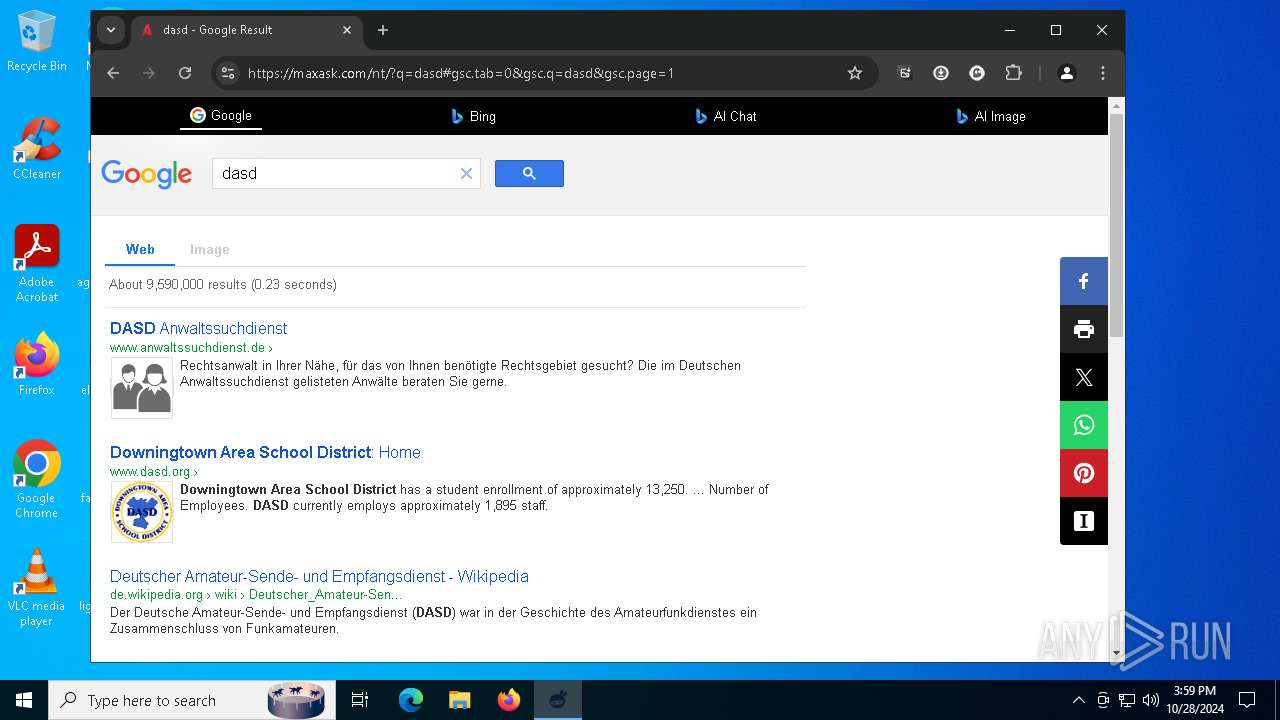Share the page on Facebook

point(1084,281)
